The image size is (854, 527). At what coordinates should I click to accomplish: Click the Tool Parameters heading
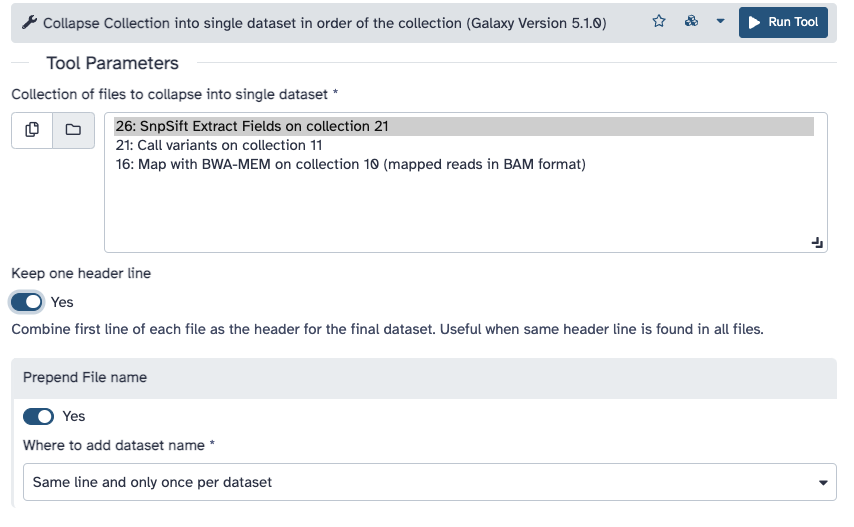pos(112,63)
